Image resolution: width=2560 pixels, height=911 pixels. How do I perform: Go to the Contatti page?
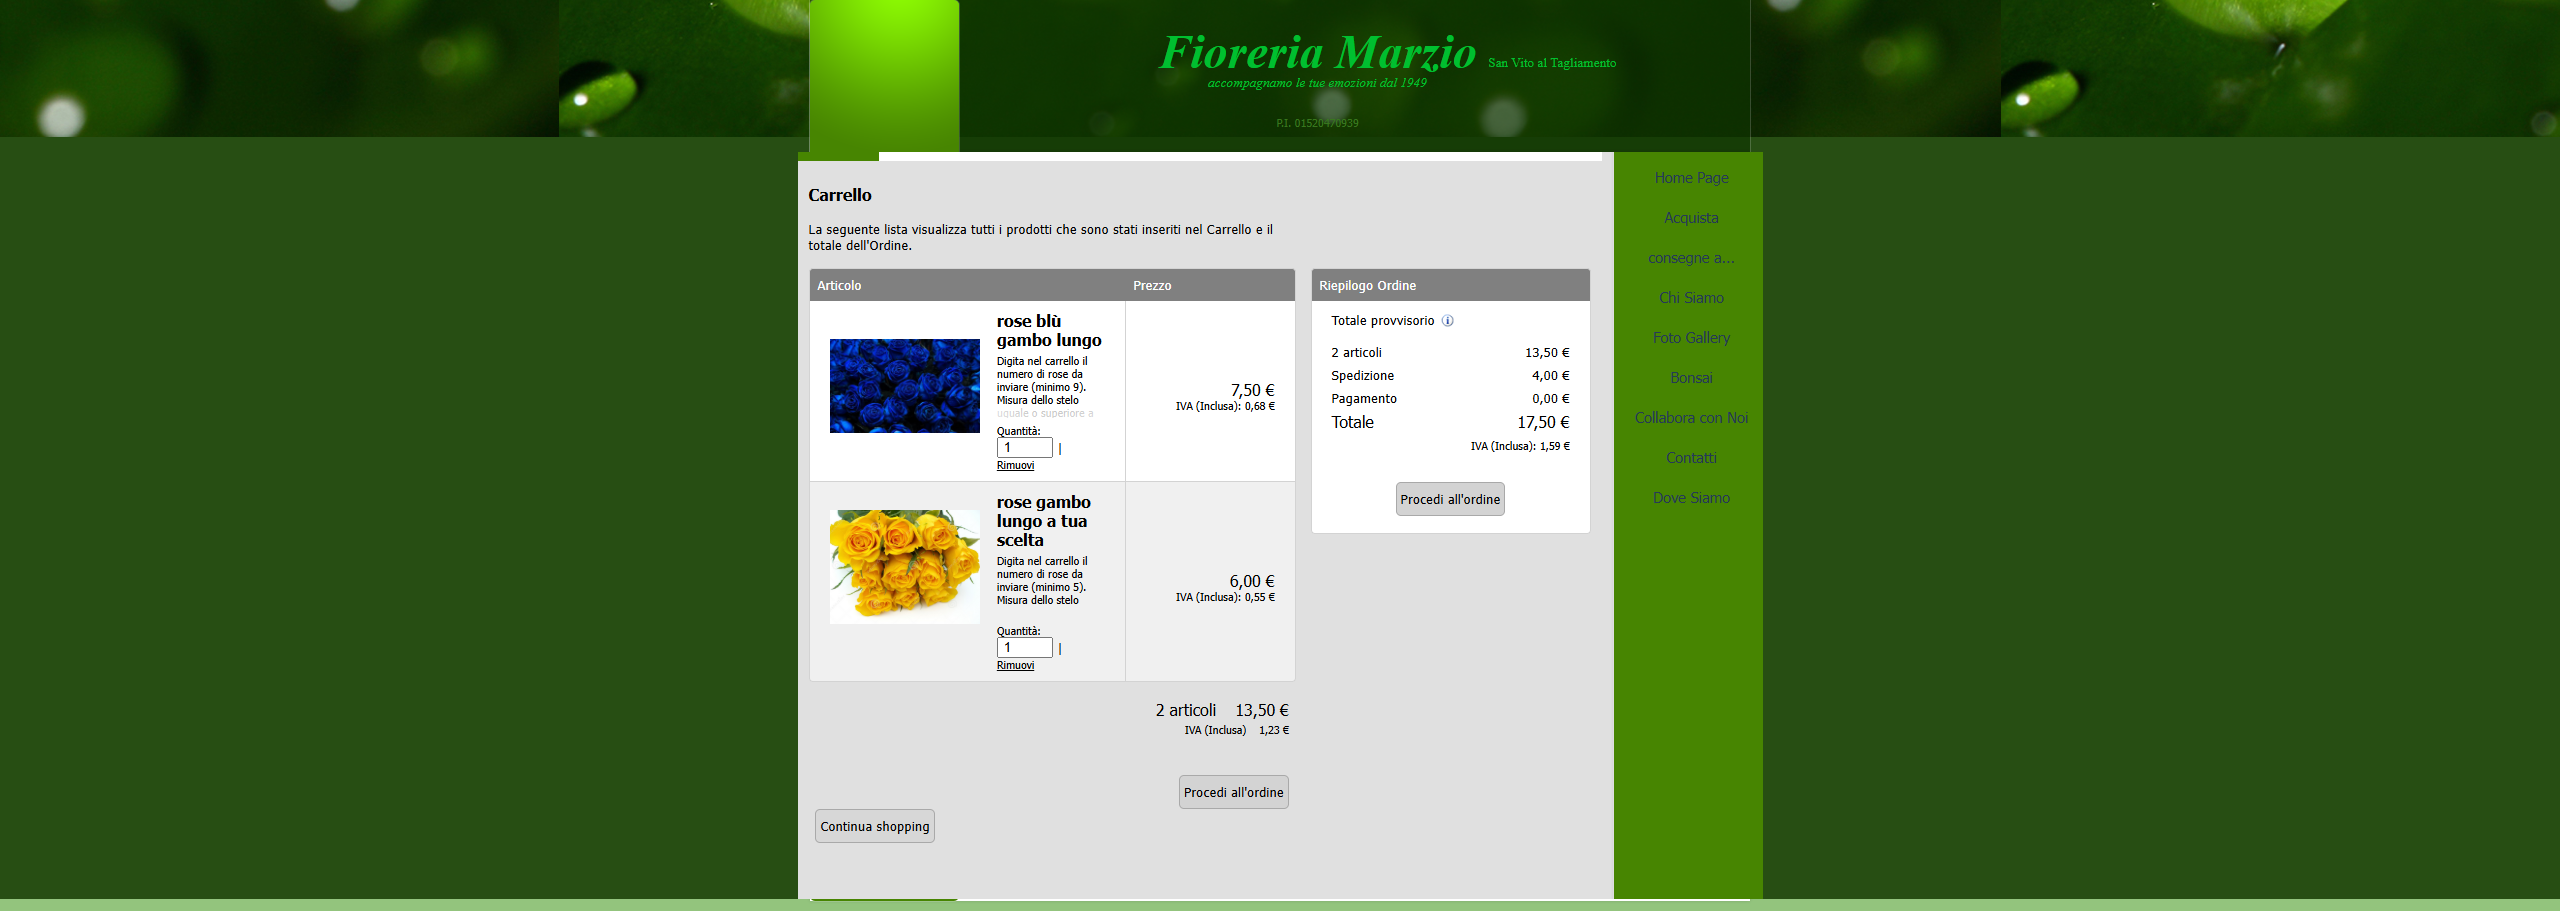(x=1691, y=458)
